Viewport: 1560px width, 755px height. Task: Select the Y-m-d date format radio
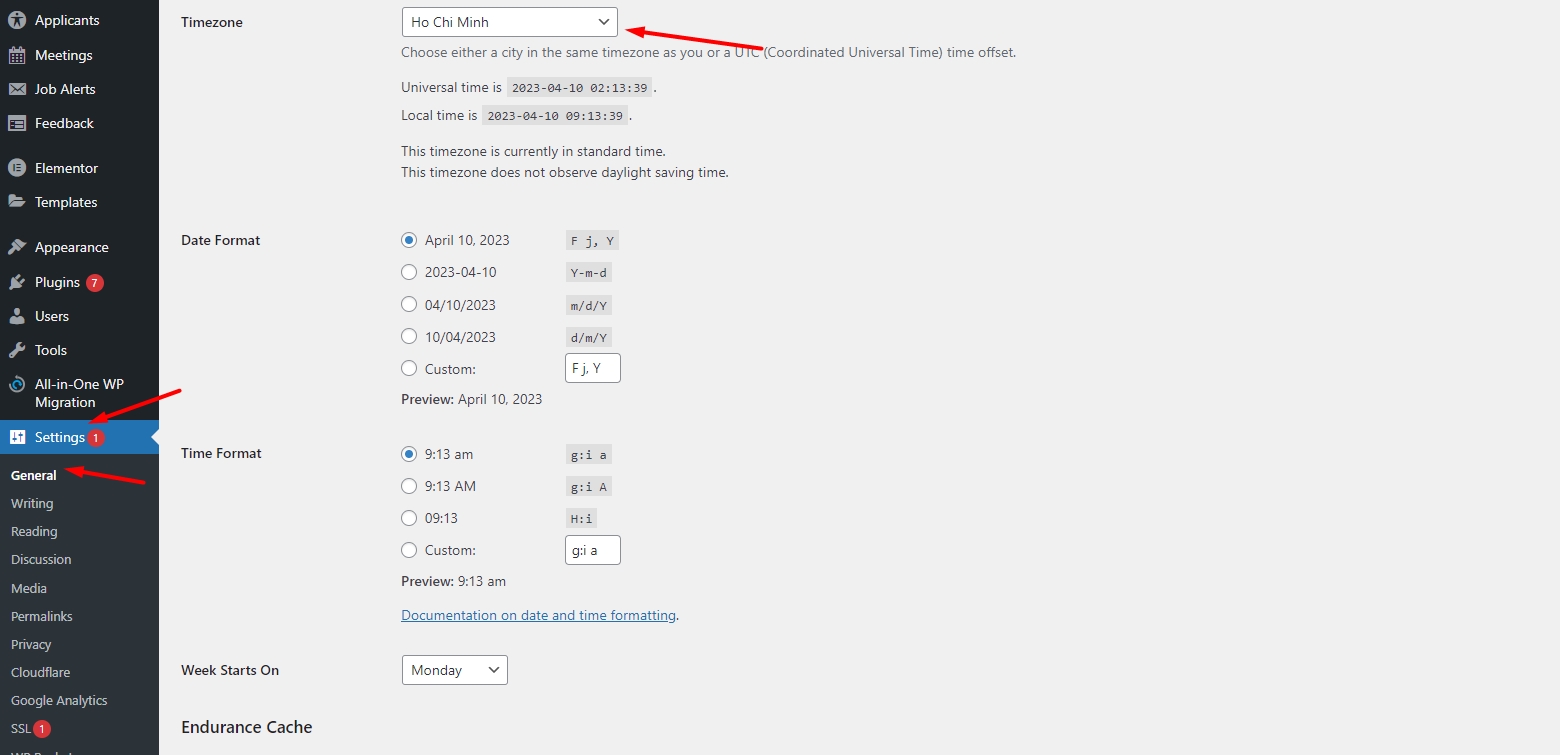coord(409,272)
